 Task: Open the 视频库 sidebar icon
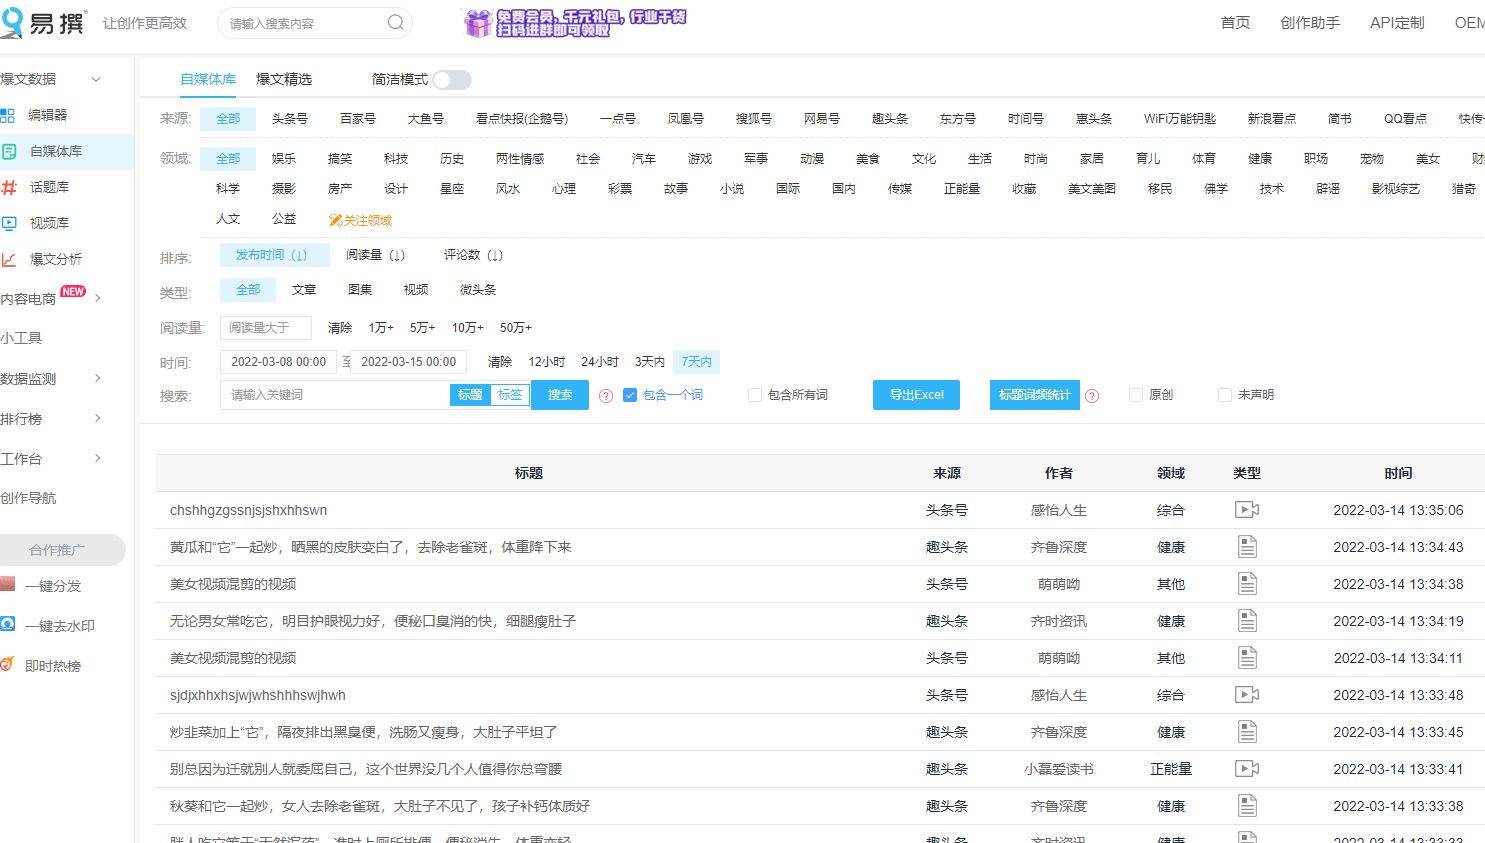click(9, 223)
